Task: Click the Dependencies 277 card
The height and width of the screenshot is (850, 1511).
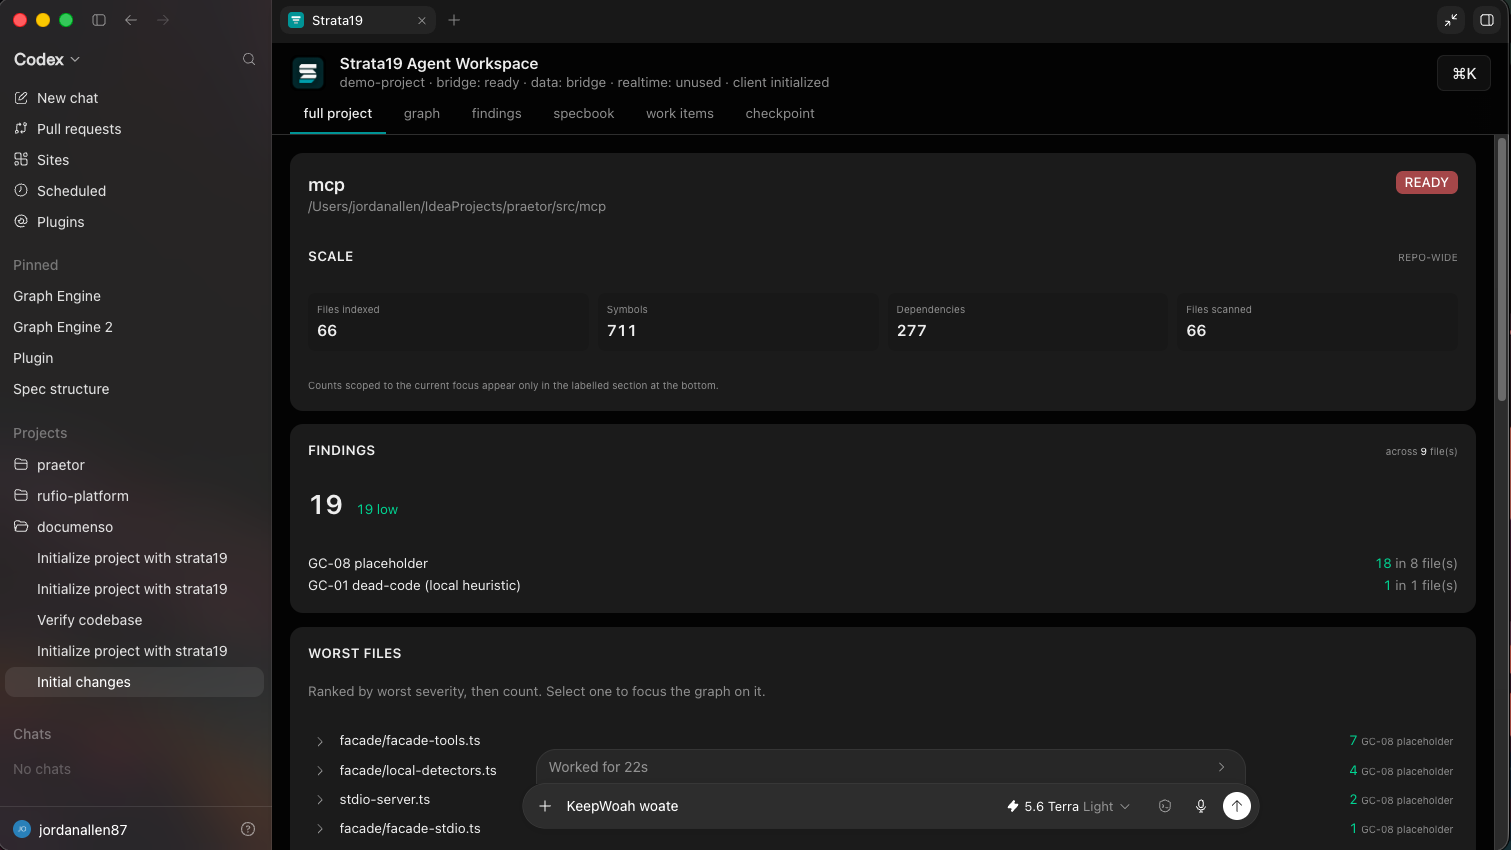Action: 1027,321
